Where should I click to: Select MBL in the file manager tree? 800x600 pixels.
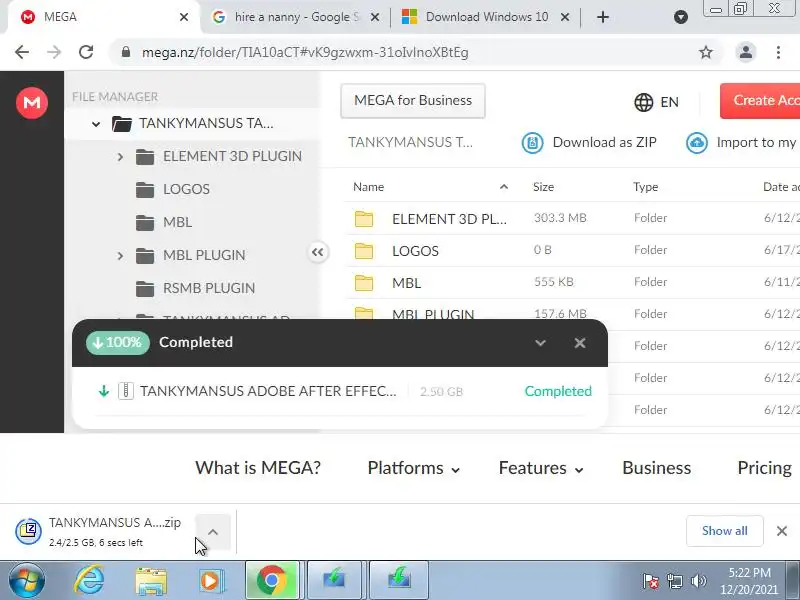[x=178, y=222]
